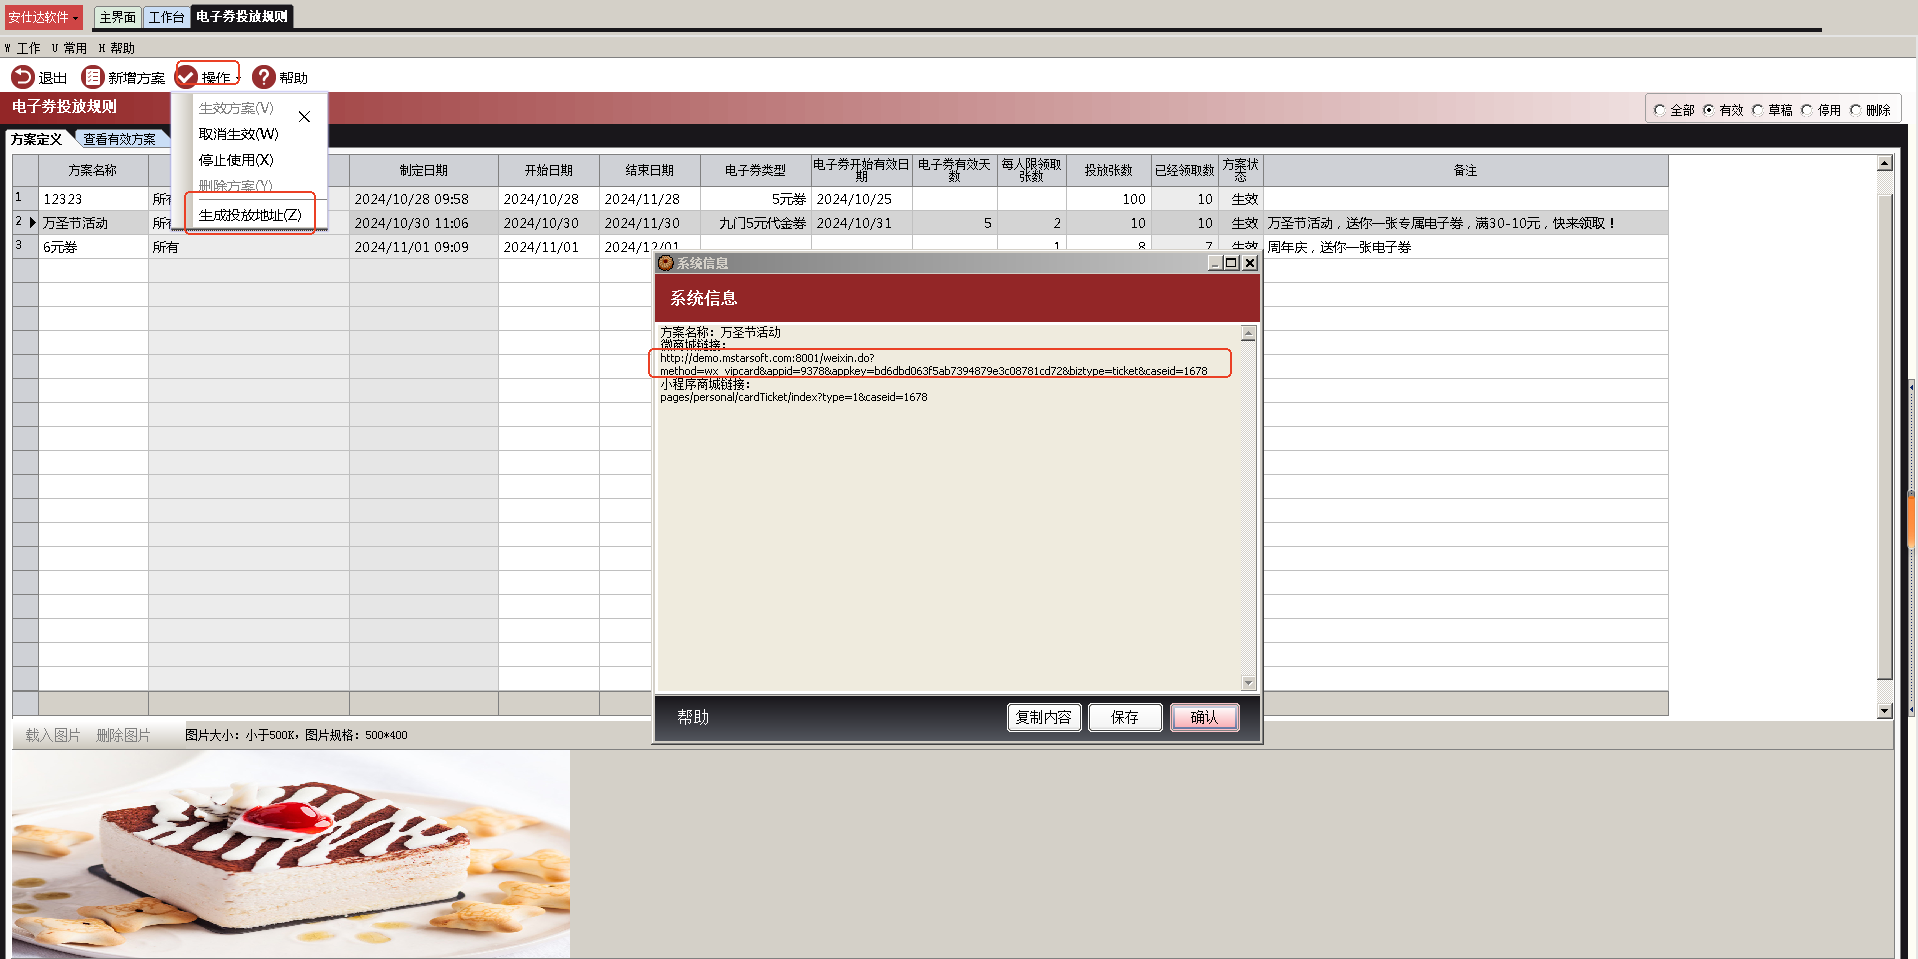Open the 帮助 menu in menu bar
1918x959 pixels.
pos(116,48)
